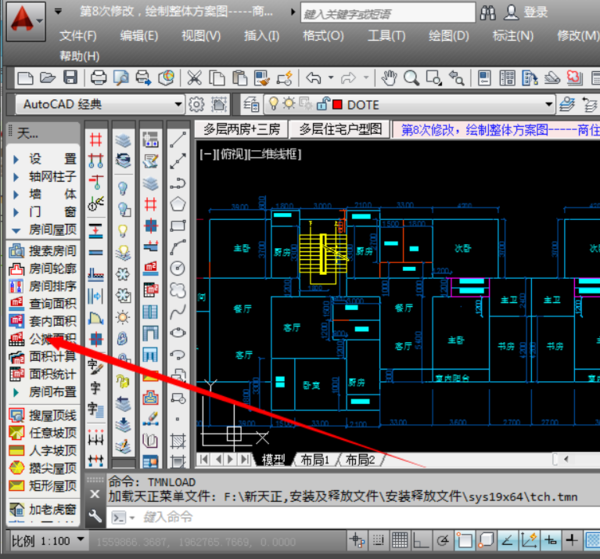Viewport: 600px width, 559px height.
Task: Save drawing with the floppy disk icon
Action: (70, 78)
